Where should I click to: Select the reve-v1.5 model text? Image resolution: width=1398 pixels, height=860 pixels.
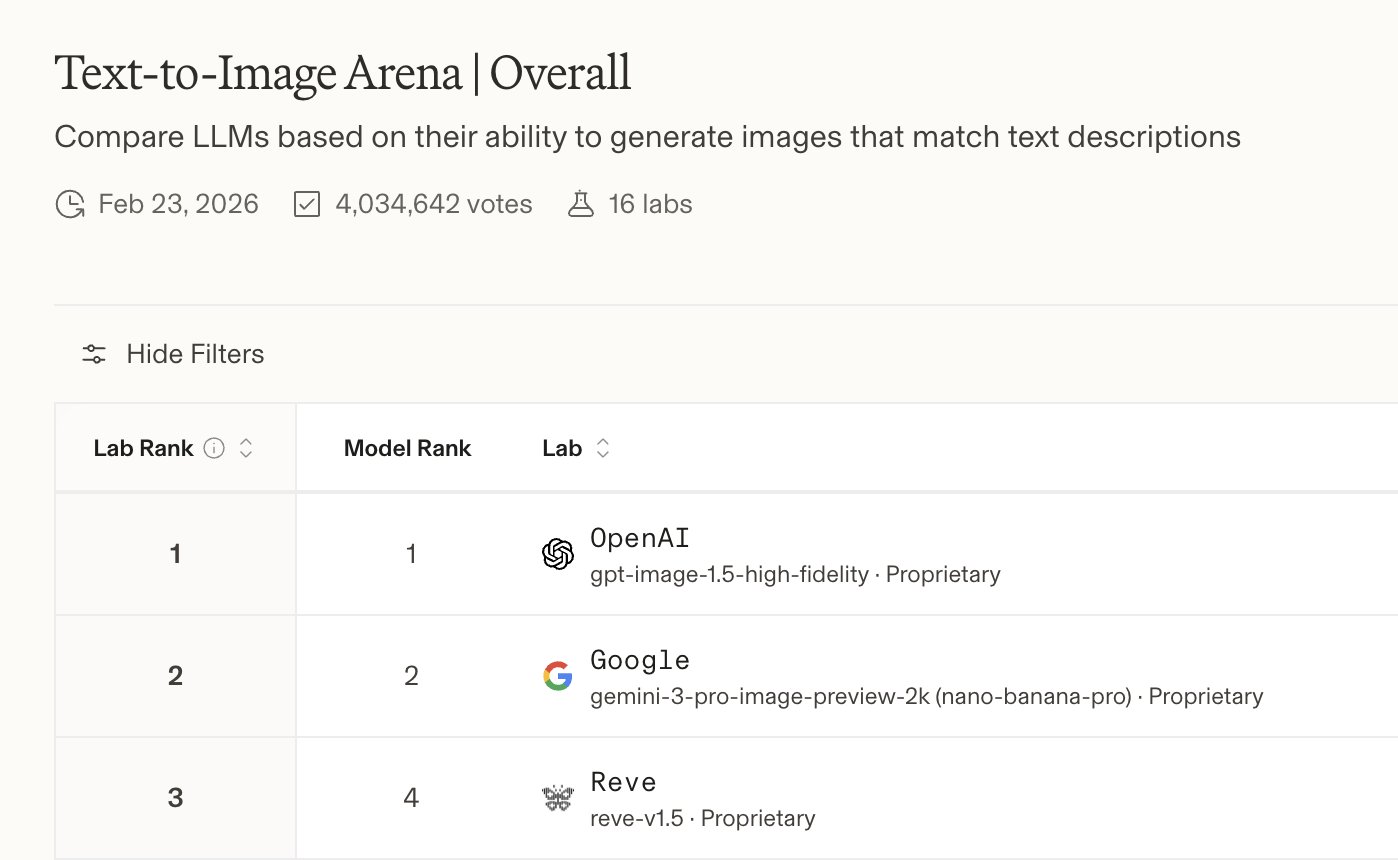(x=637, y=818)
